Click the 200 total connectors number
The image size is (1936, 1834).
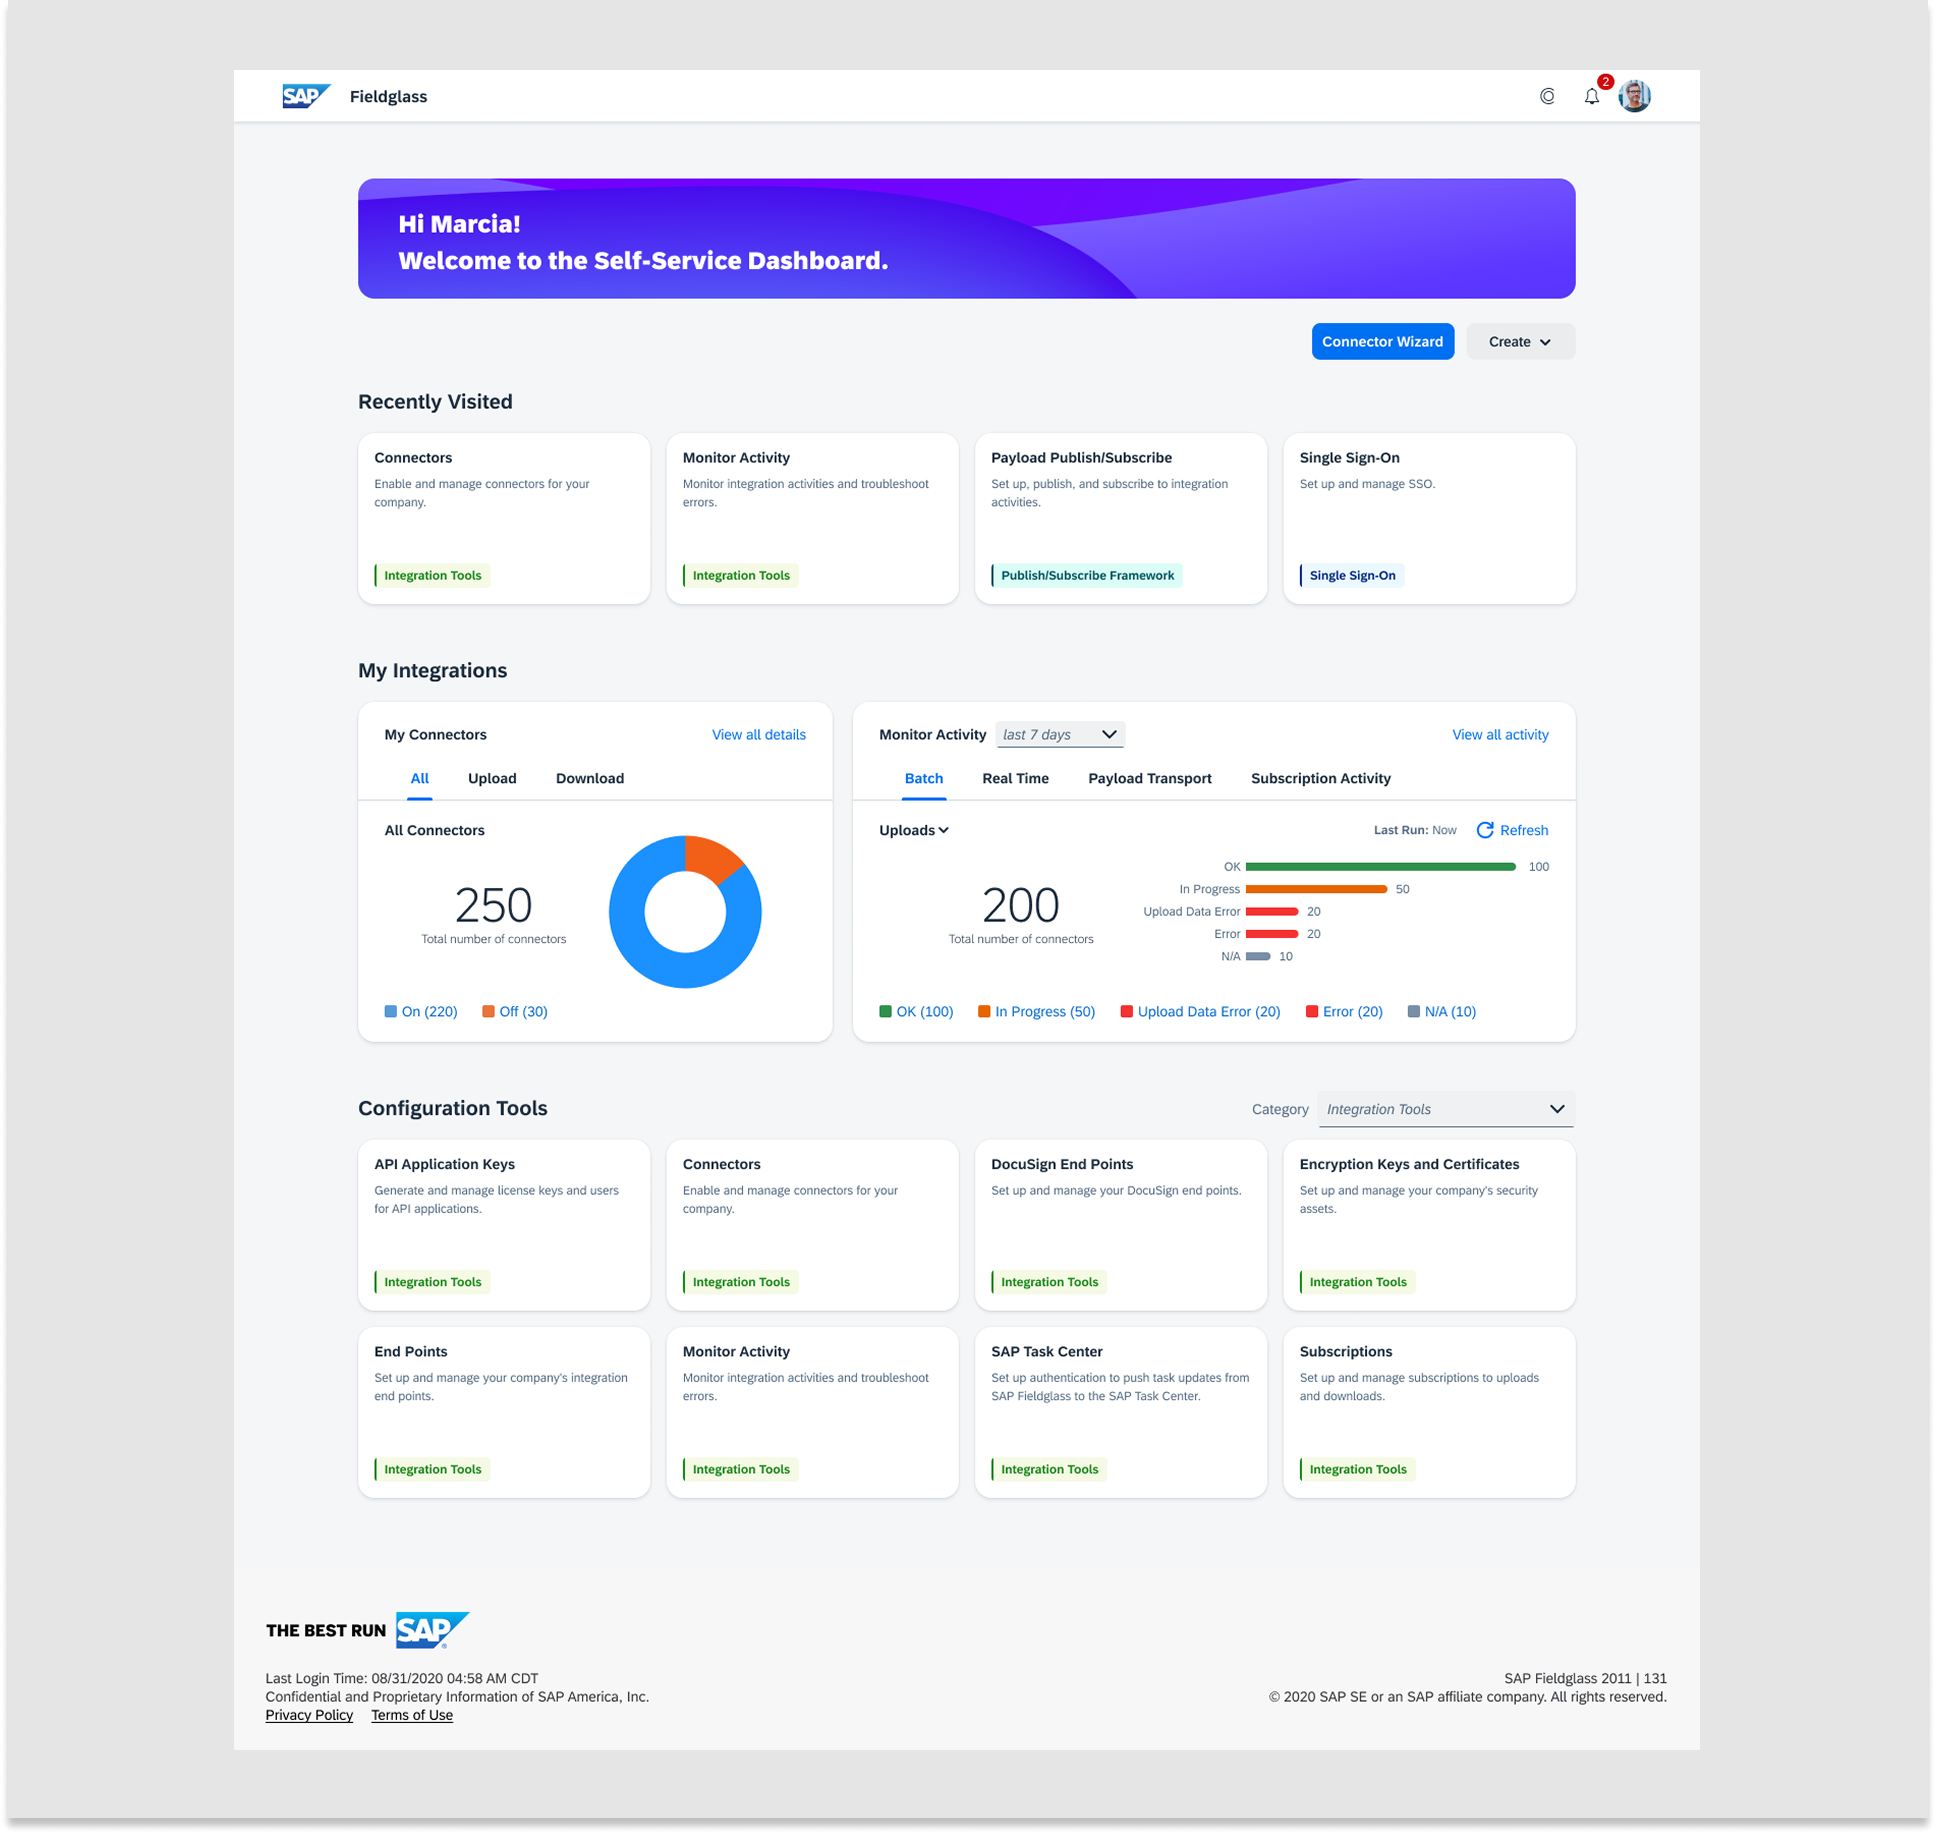(x=1020, y=905)
